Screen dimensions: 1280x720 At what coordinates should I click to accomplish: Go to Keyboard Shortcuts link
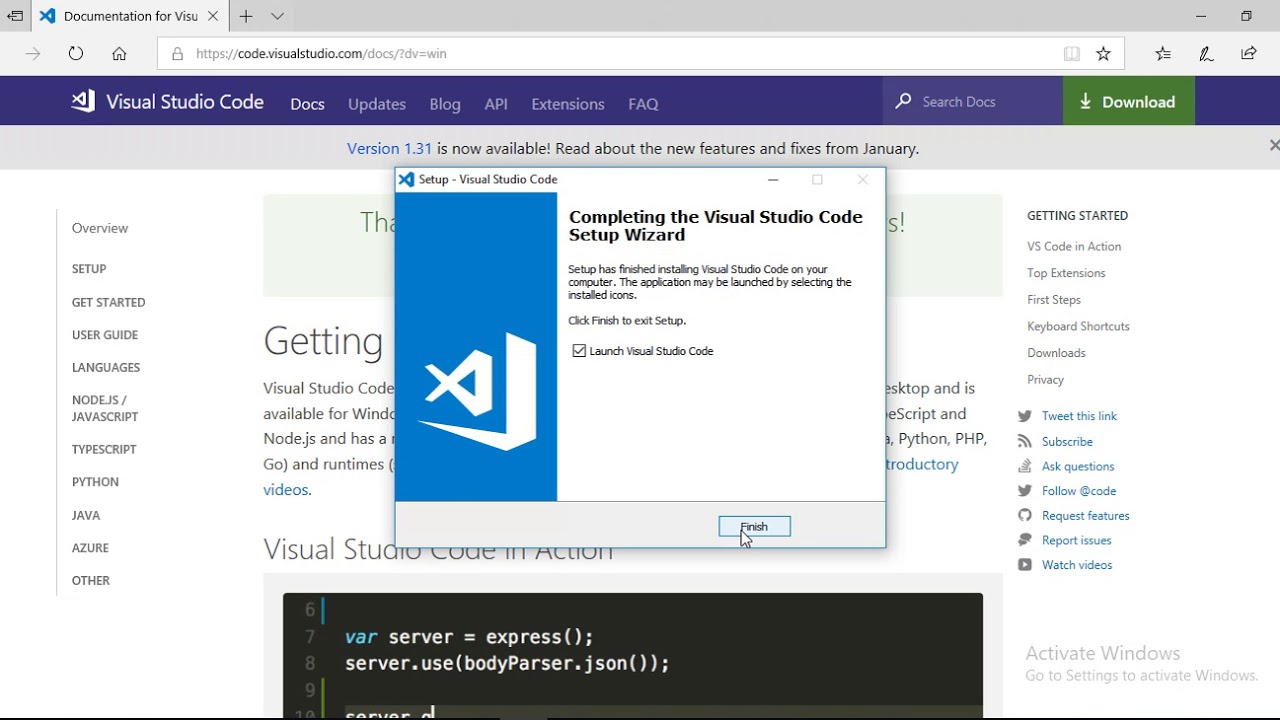(1078, 327)
